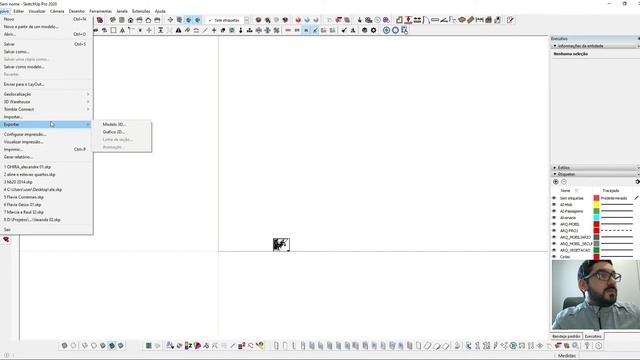Screen dimensions: 640x360
Task: Click the green swatch of ARQ_VEGETACAO tag
Action: pyautogui.click(x=596, y=250)
